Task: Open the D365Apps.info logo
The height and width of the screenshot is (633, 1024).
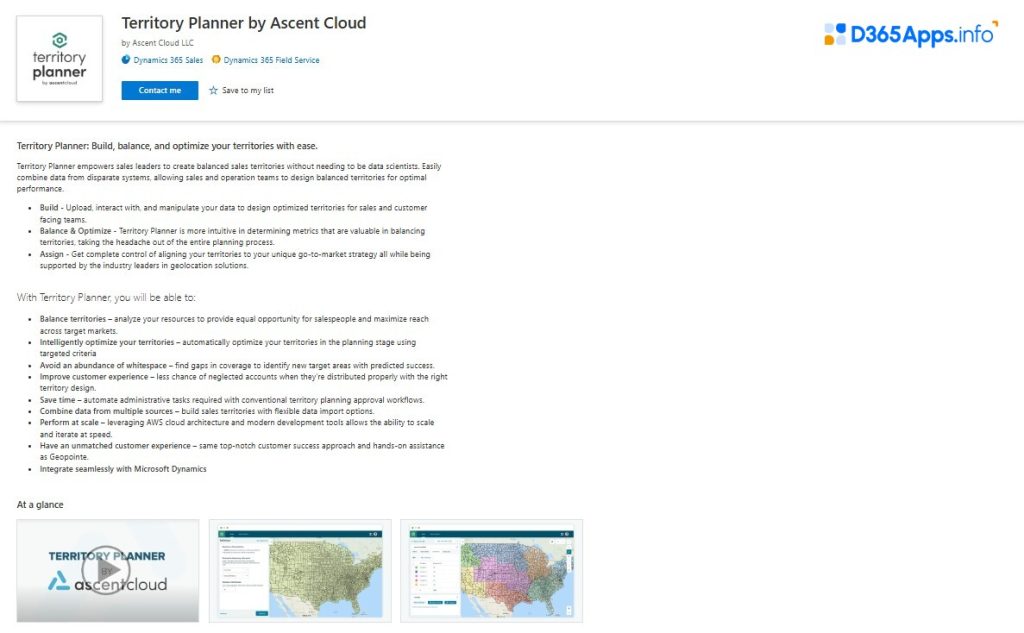Action: click(x=911, y=33)
